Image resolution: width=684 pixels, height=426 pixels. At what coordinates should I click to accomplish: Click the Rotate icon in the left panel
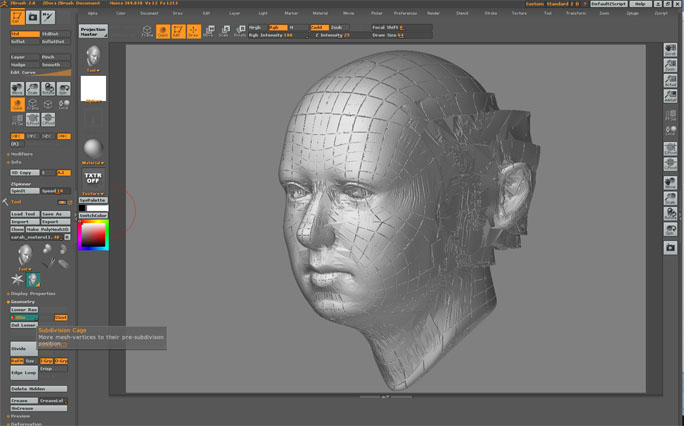pyautogui.click(x=48, y=89)
